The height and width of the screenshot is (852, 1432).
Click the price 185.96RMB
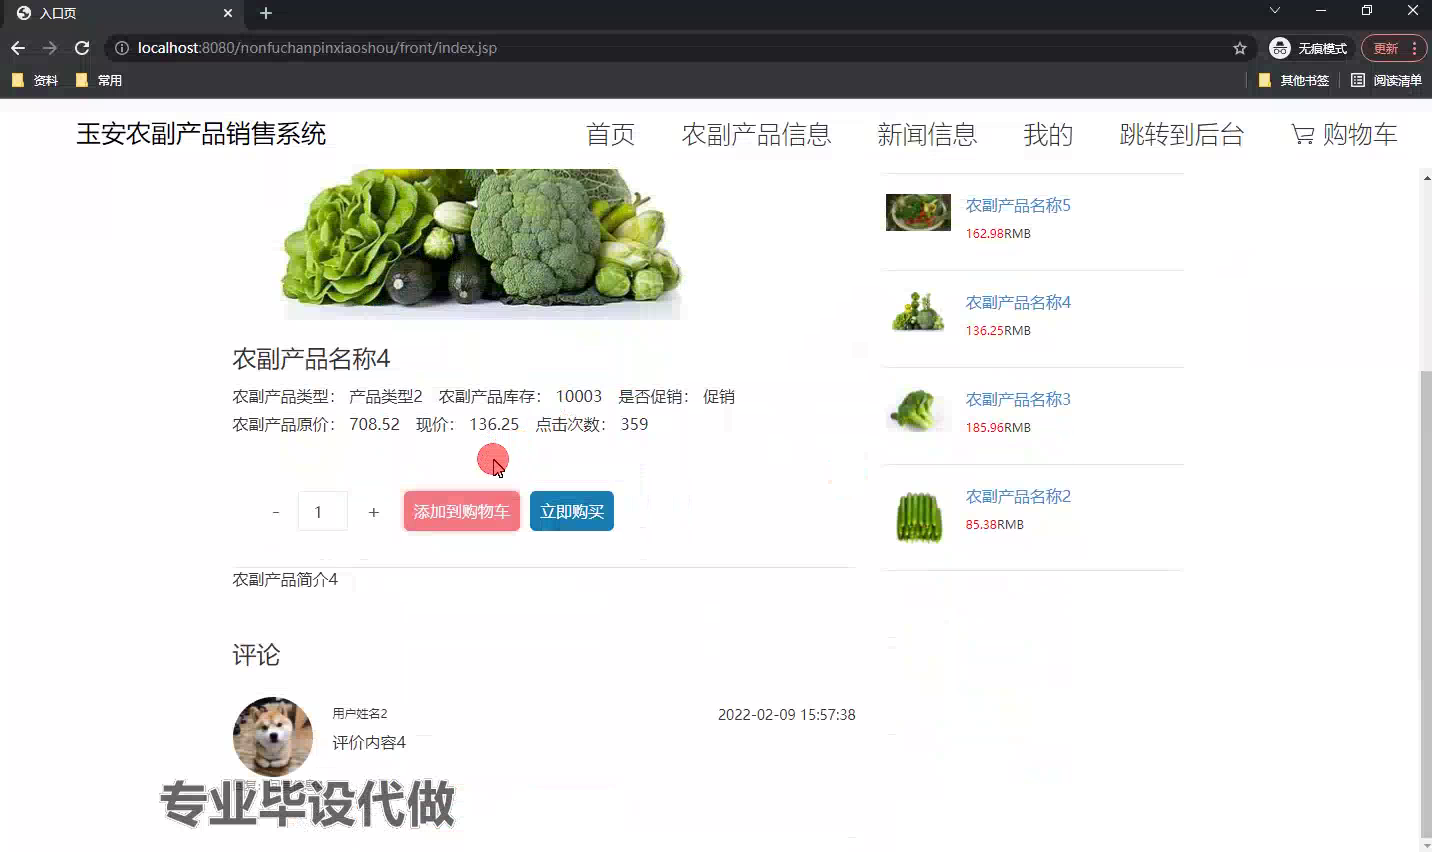pyautogui.click(x=998, y=428)
